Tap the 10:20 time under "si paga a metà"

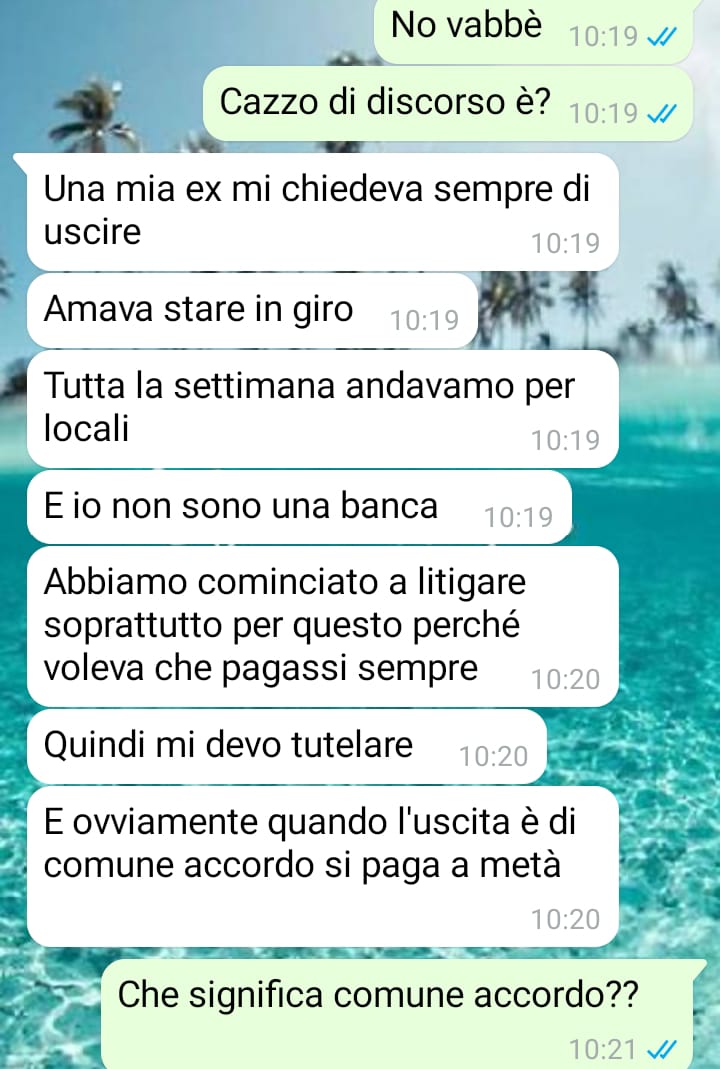565,920
